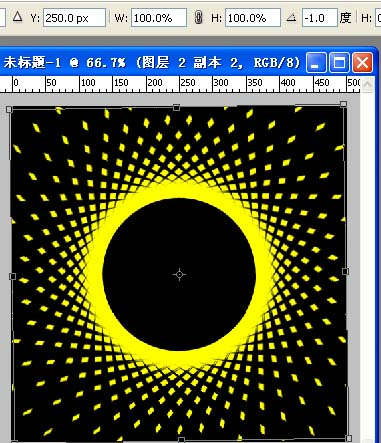Click the middle-right transform handle
Screen dimensions: 381x443
click(x=346, y=271)
